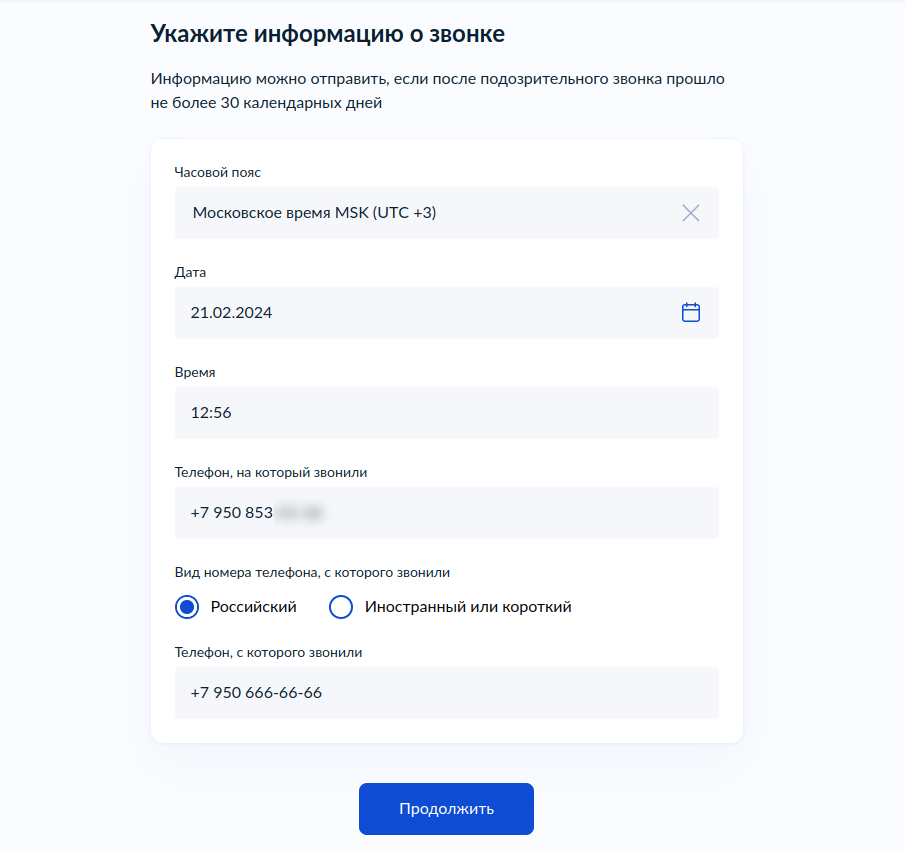Click the Иностранный или короткий option text

click(468, 607)
